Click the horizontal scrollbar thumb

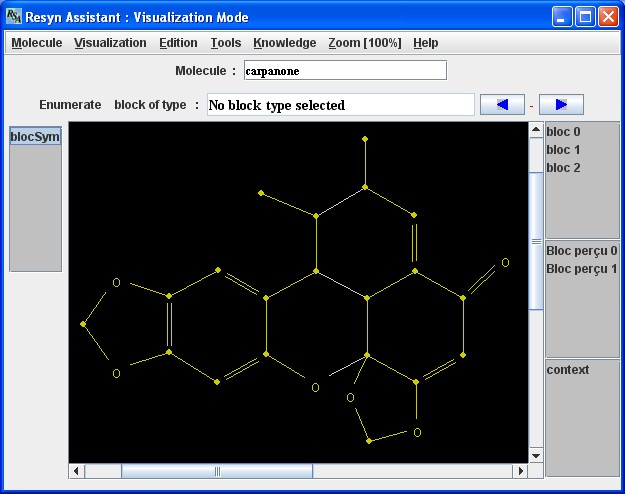pyautogui.click(x=217, y=471)
